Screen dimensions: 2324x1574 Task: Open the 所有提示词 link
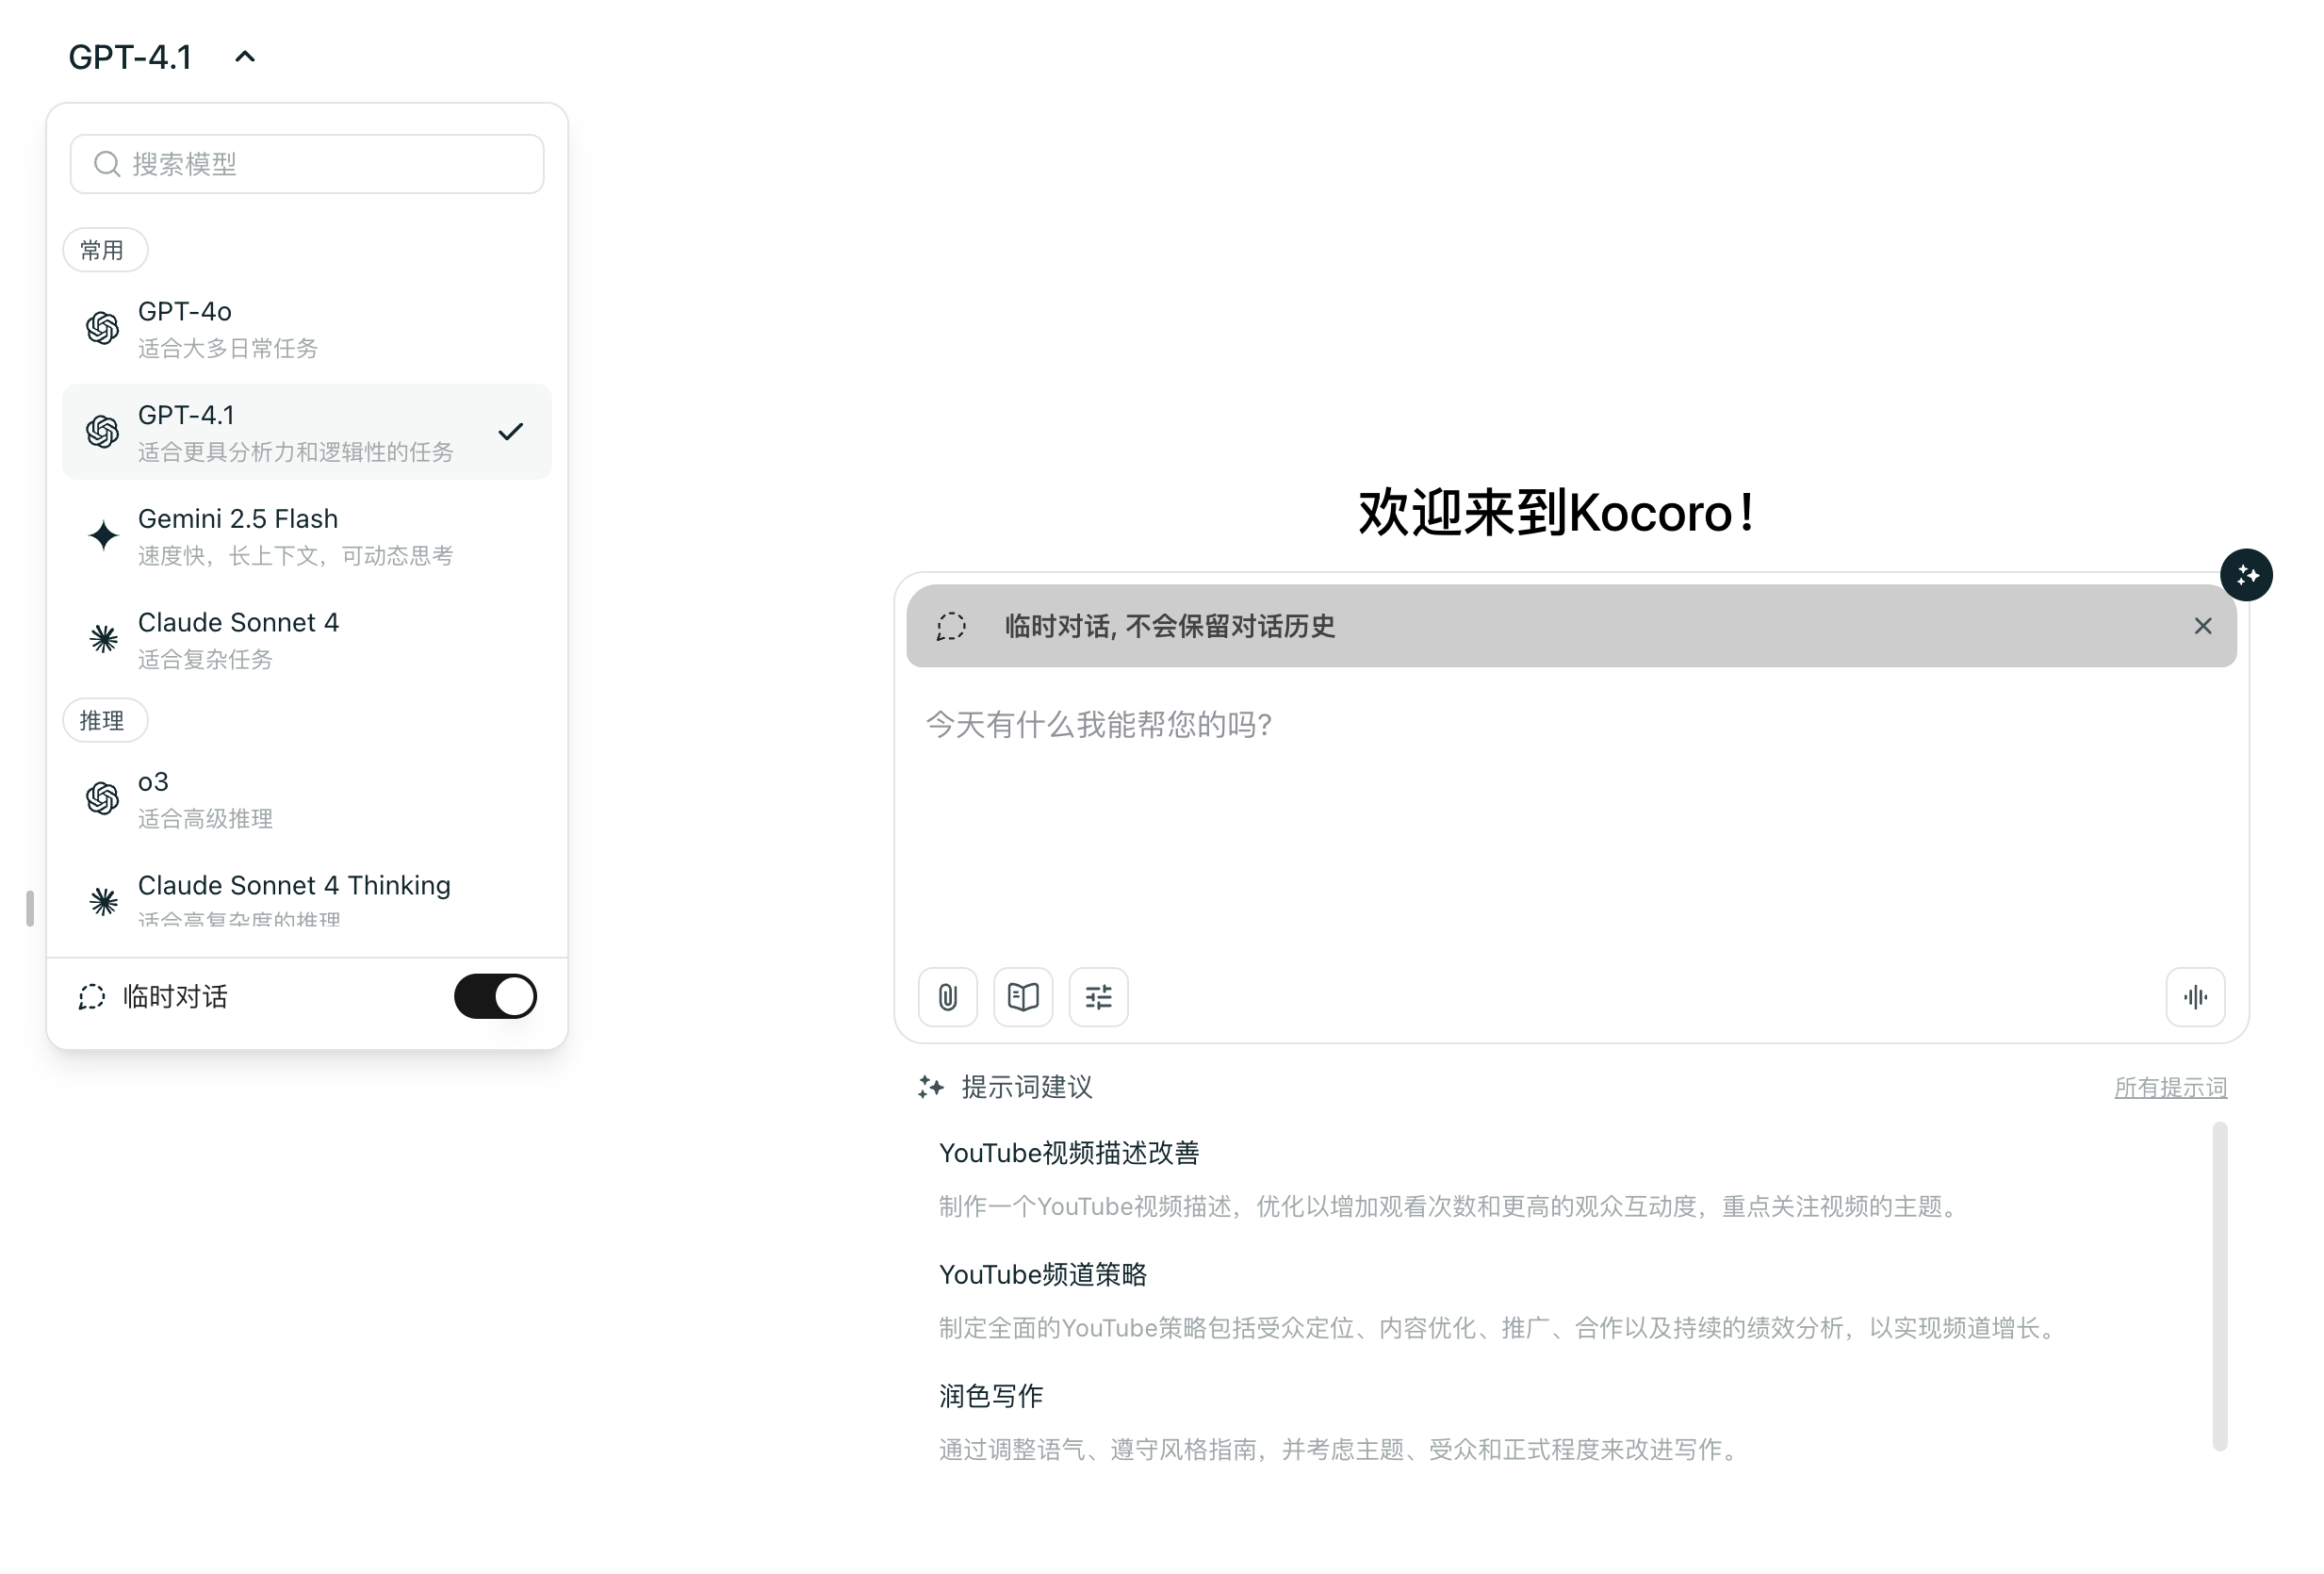click(x=2169, y=1087)
